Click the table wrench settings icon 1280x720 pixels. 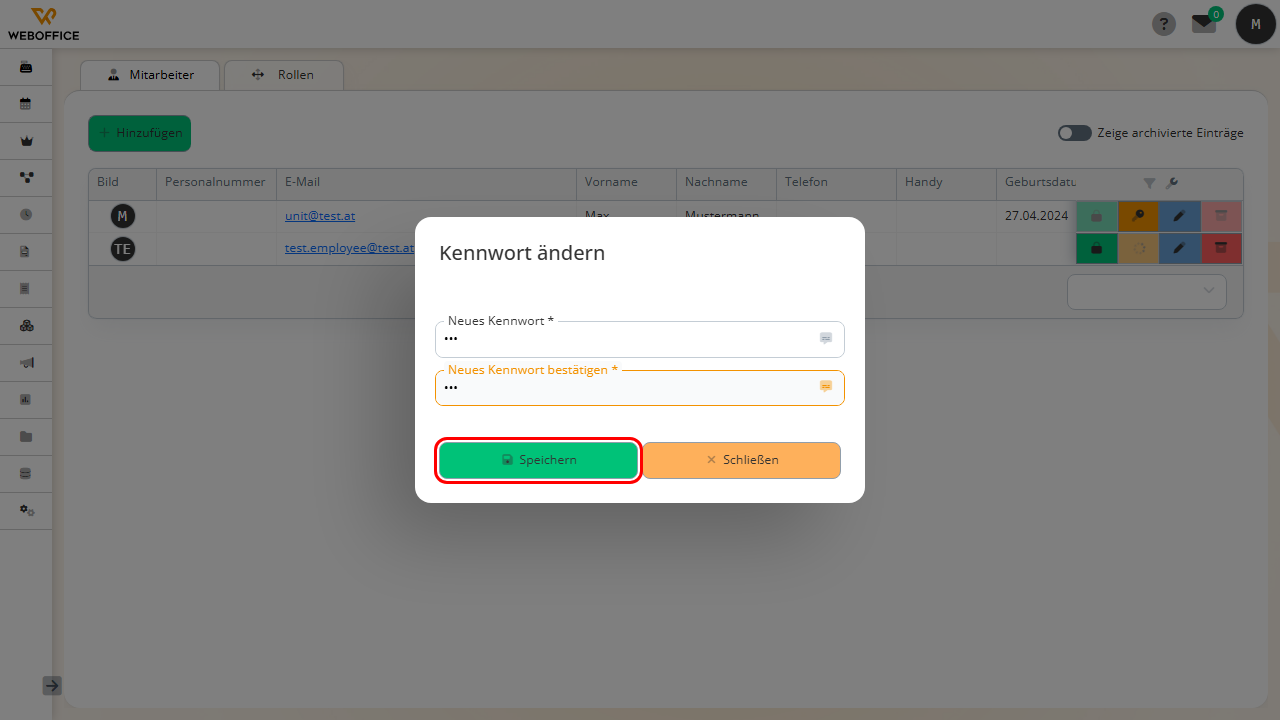point(1172,183)
